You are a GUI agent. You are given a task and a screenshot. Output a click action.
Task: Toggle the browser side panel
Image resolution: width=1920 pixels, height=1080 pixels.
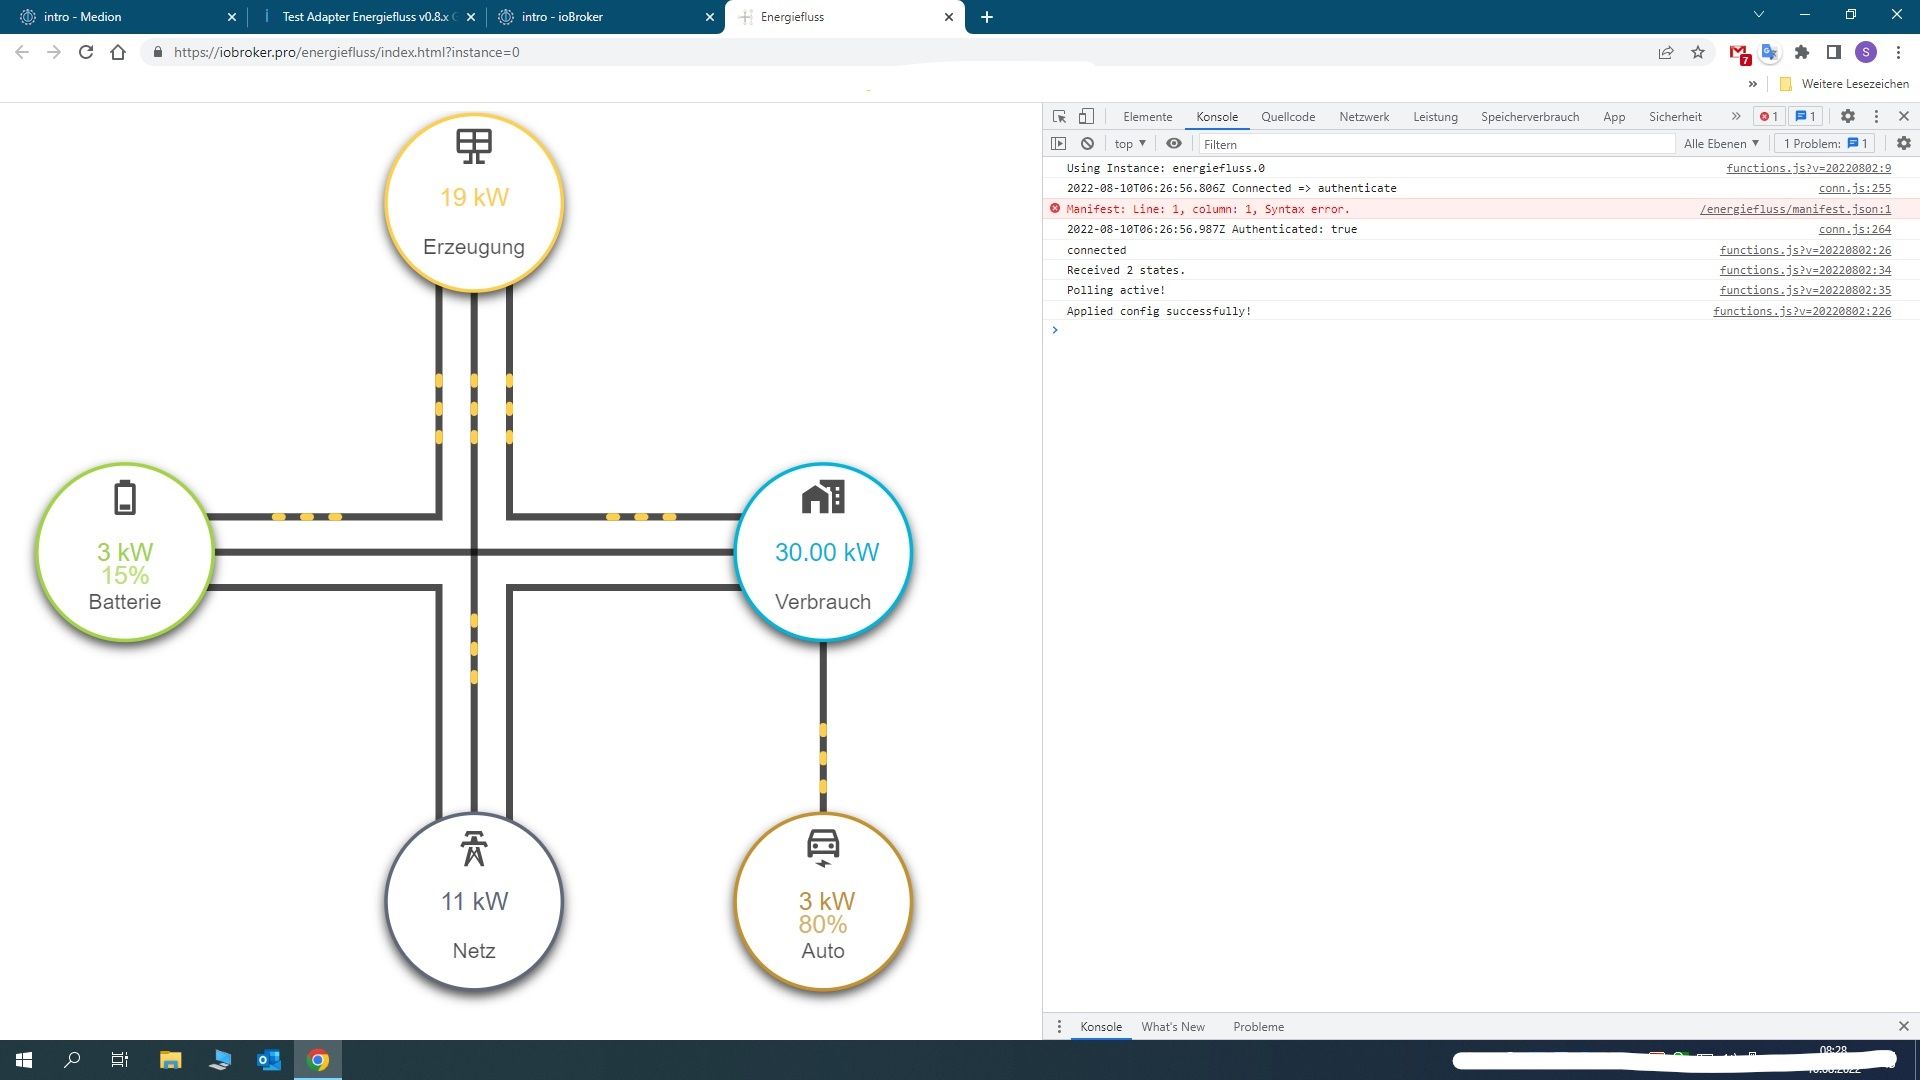pyautogui.click(x=1834, y=52)
